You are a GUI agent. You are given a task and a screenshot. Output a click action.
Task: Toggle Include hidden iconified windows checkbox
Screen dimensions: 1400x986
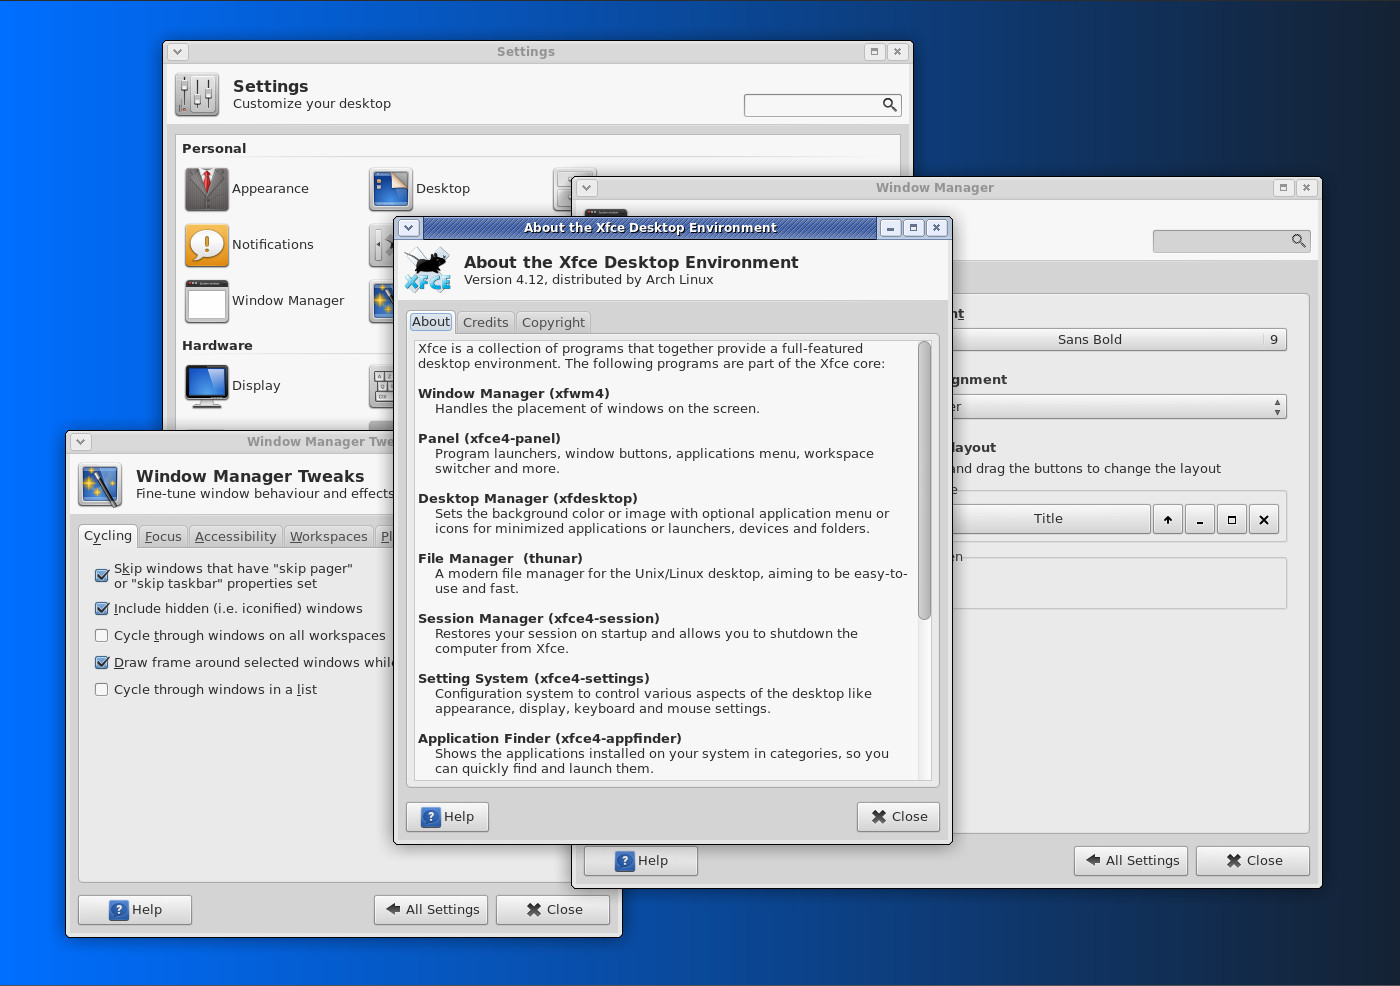point(102,609)
